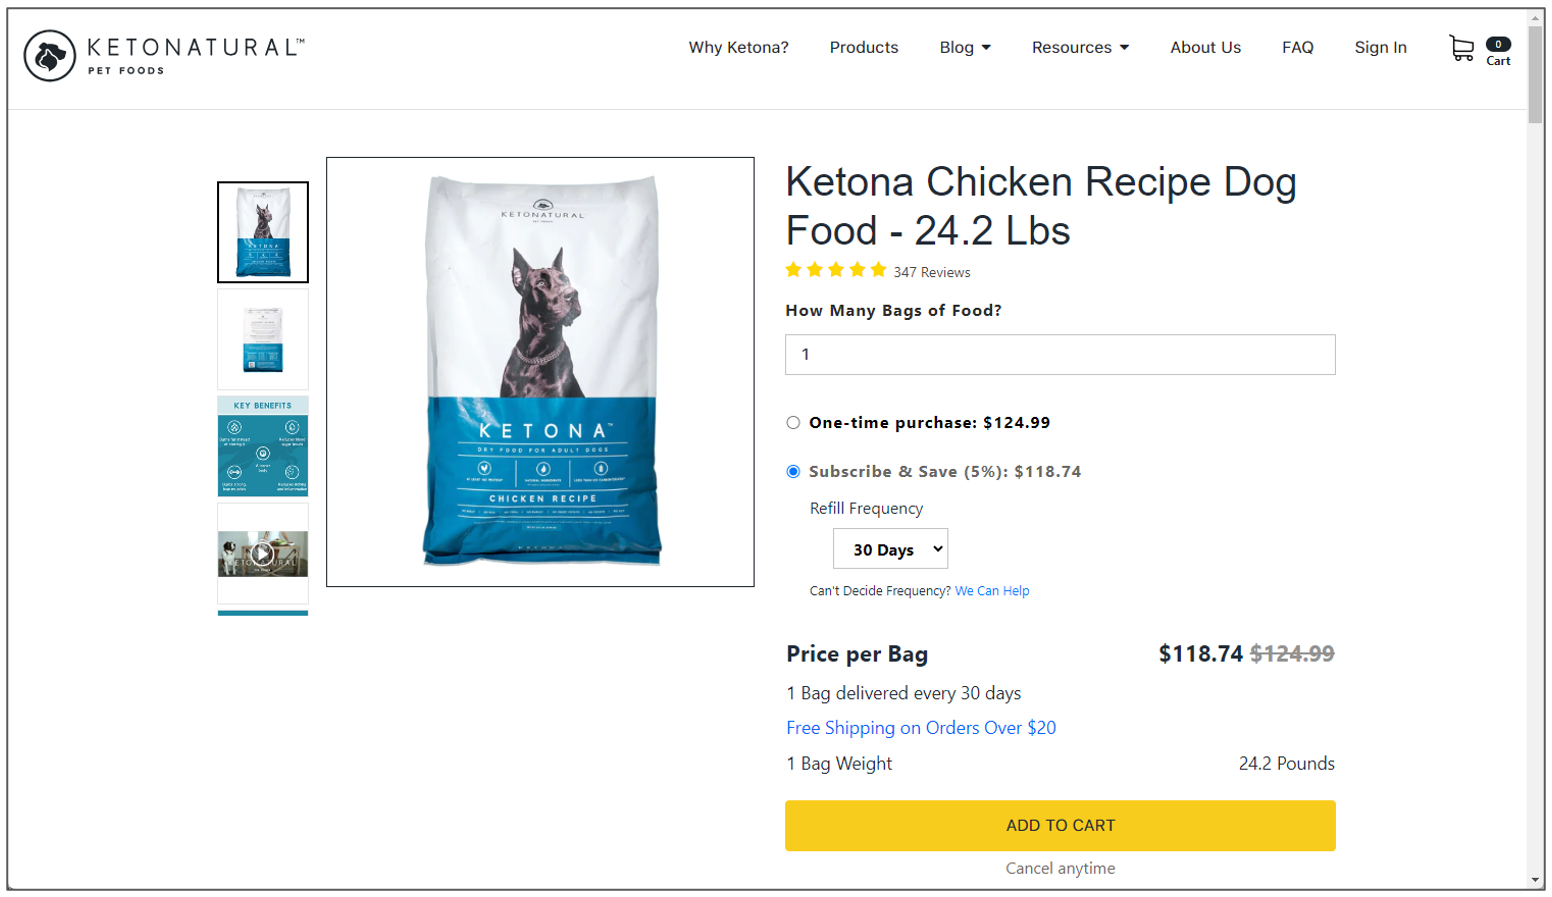Go to the Products page
This screenshot has height=897, width=1552.
tap(864, 48)
